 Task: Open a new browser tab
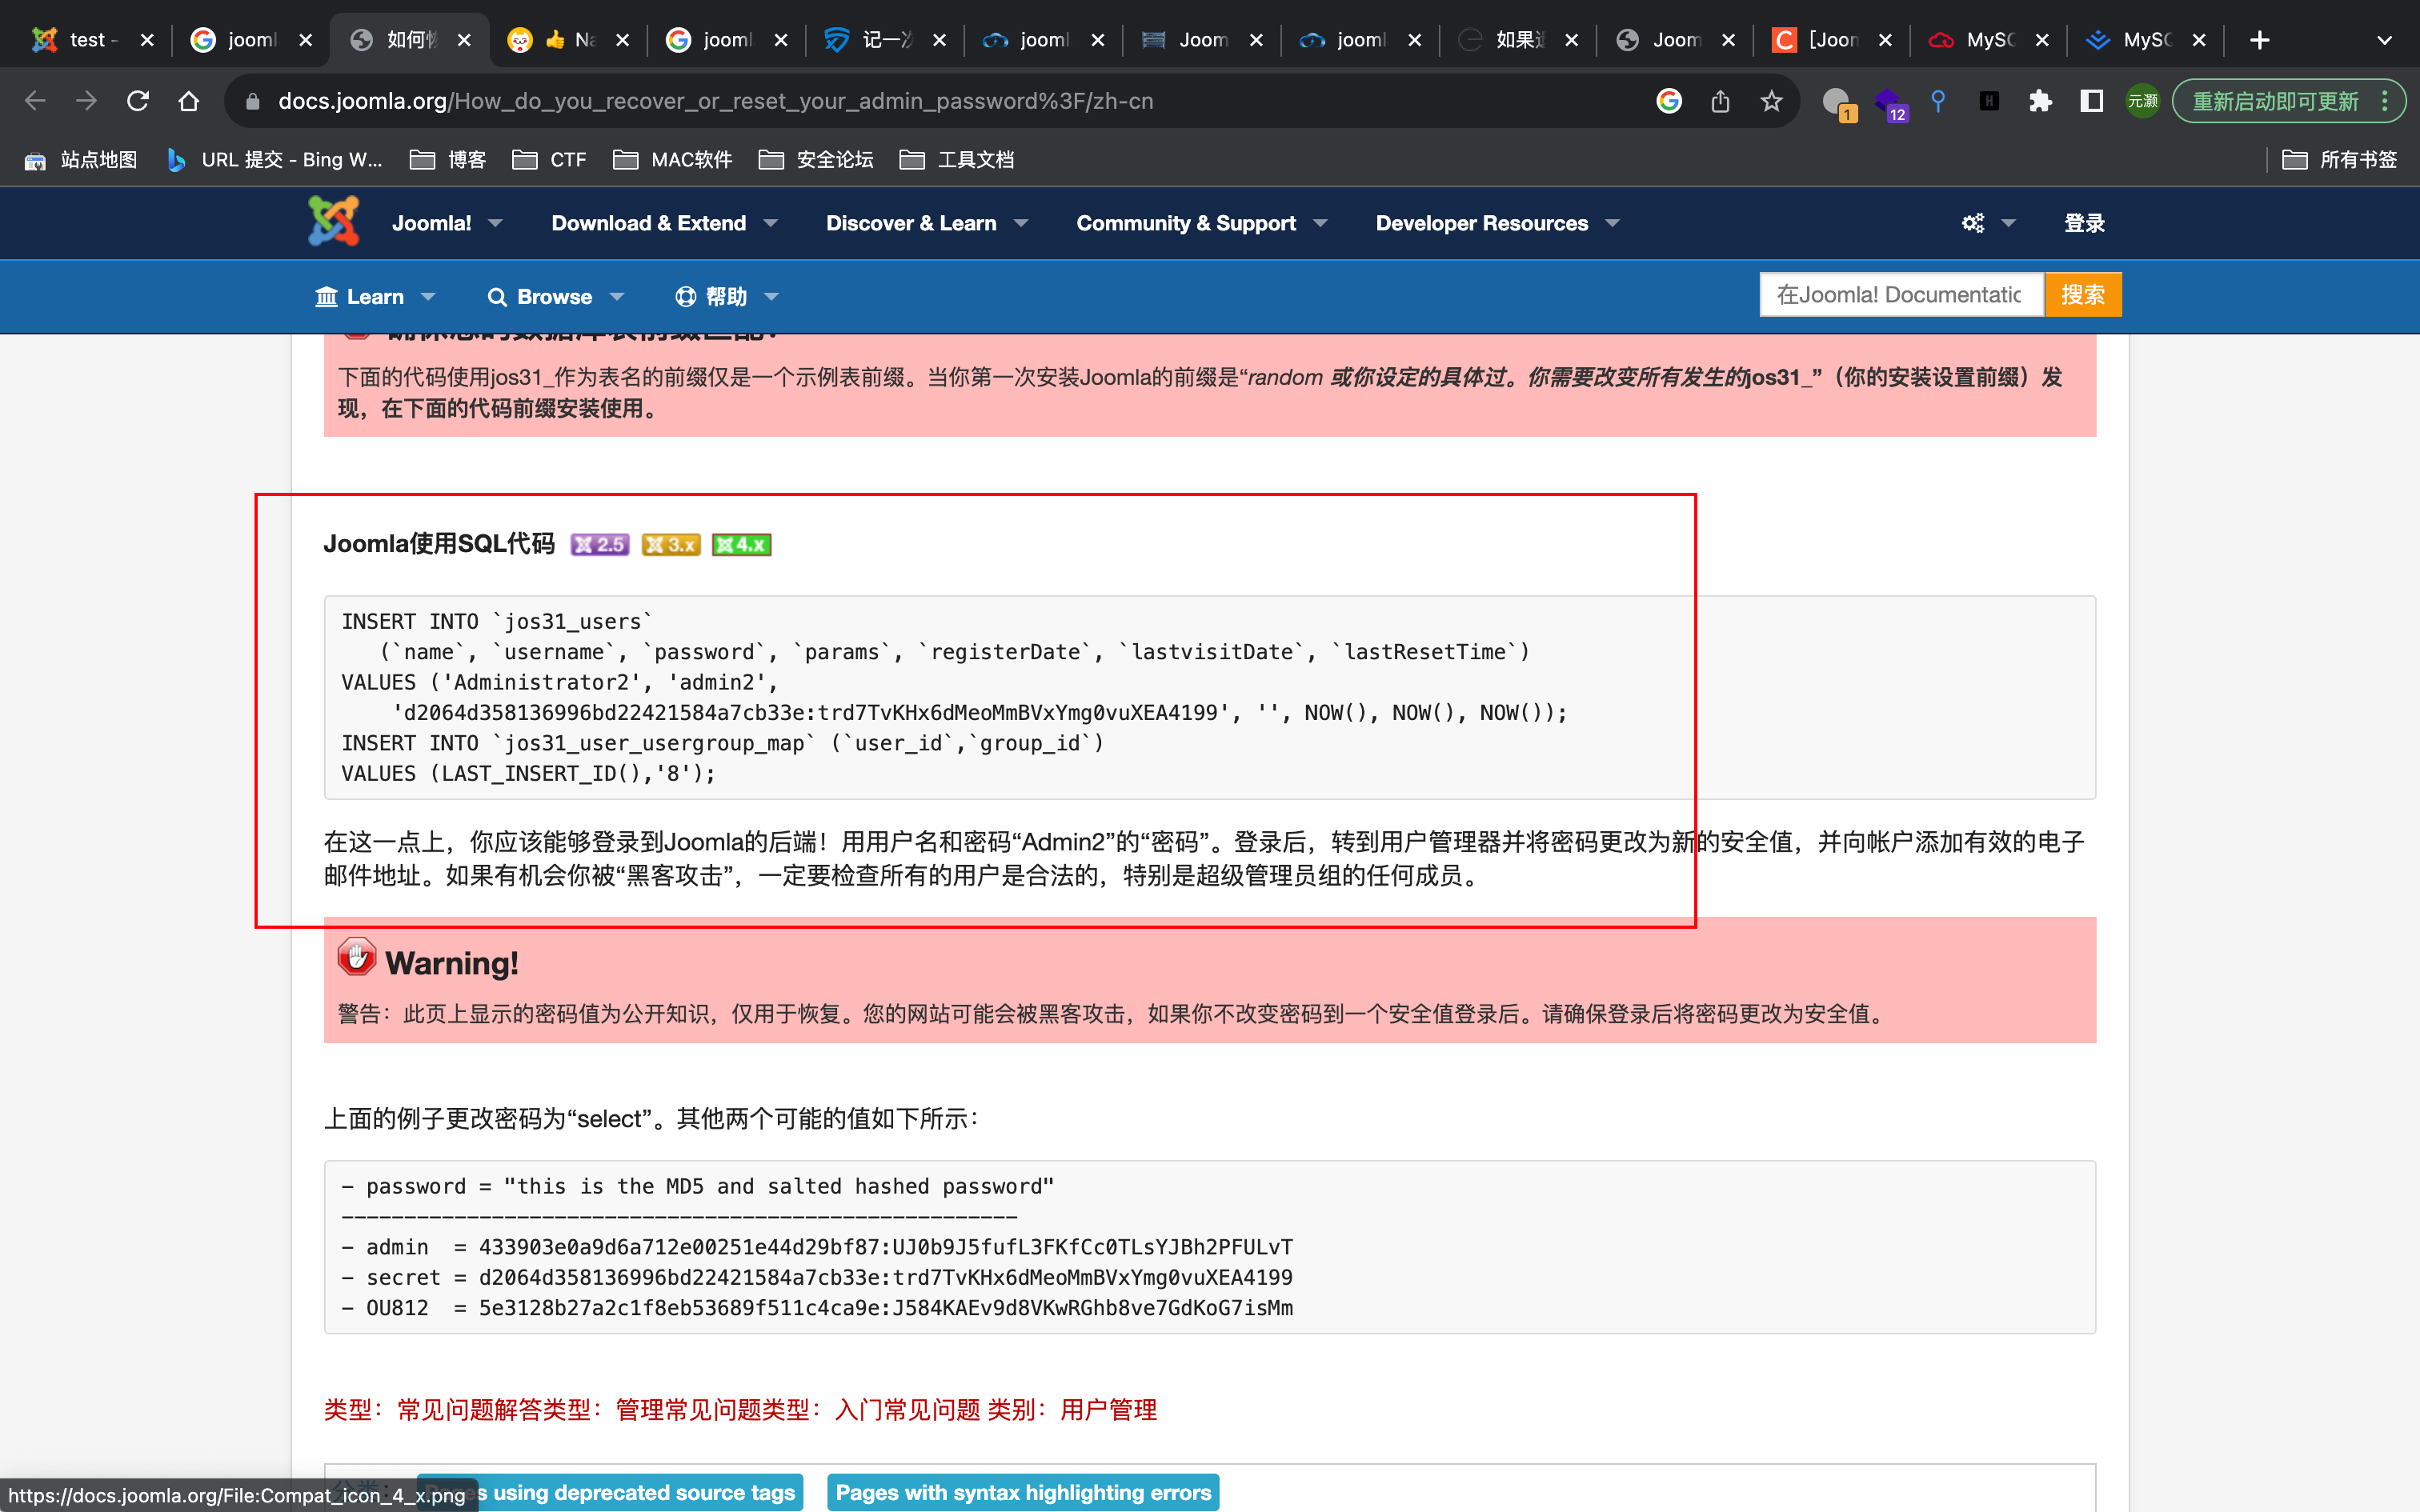[2260, 40]
